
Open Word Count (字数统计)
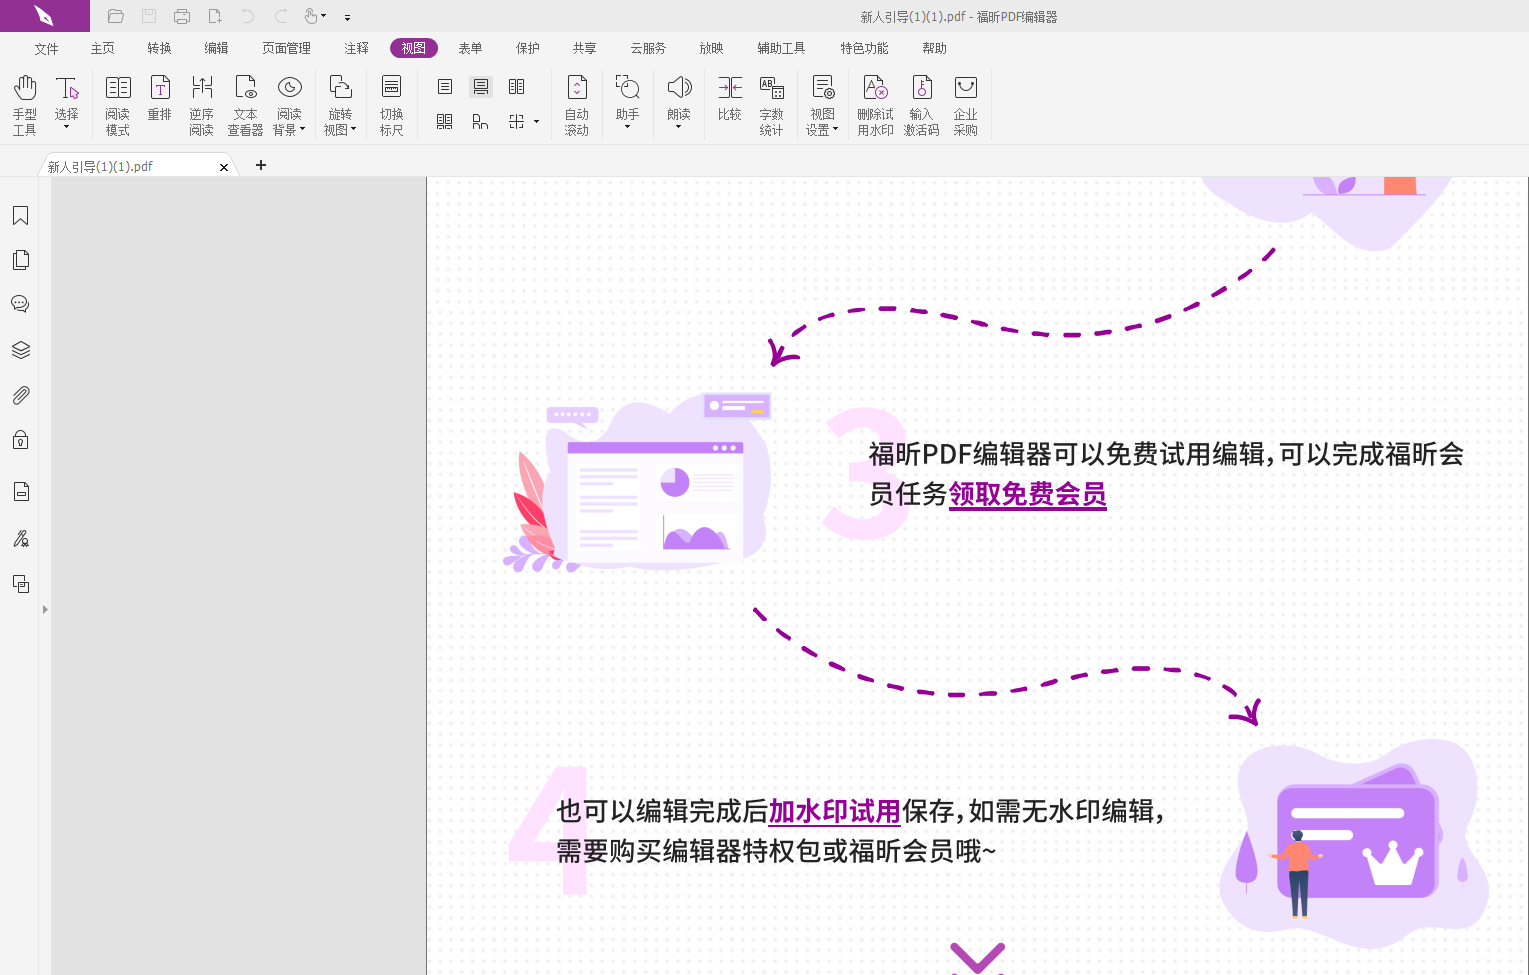tap(771, 104)
